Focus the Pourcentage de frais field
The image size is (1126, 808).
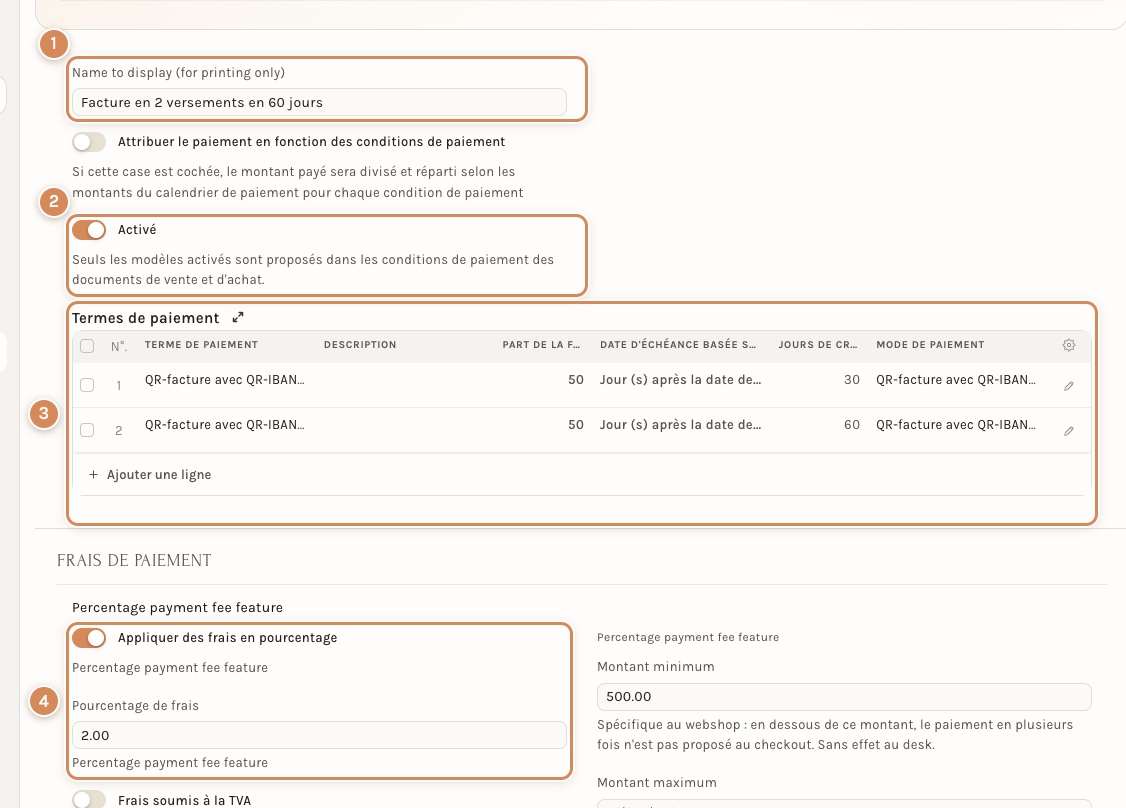click(x=319, y=735)
